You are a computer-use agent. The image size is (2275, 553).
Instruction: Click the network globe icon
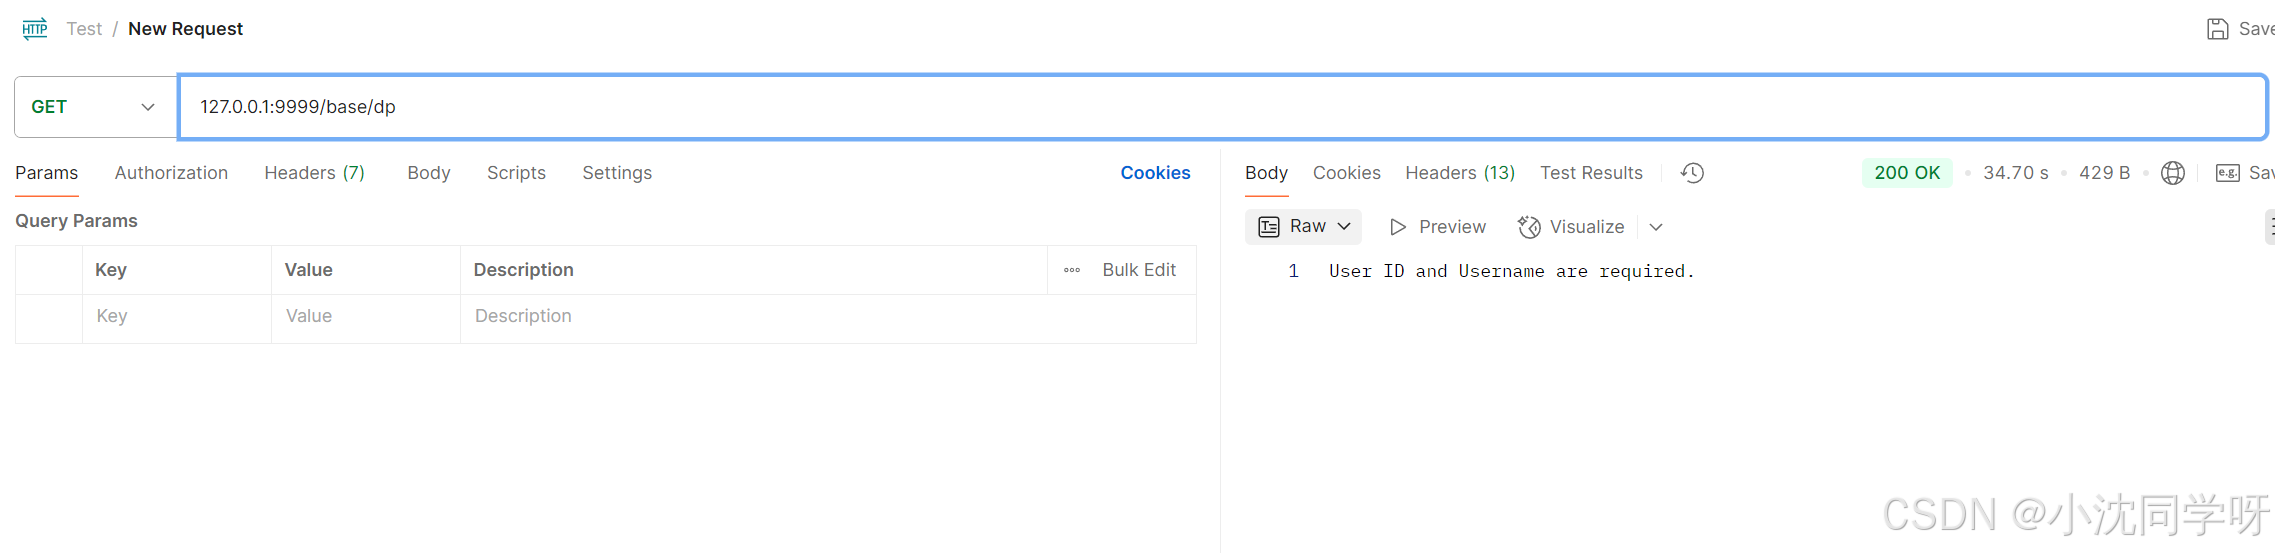(2172, 173)
